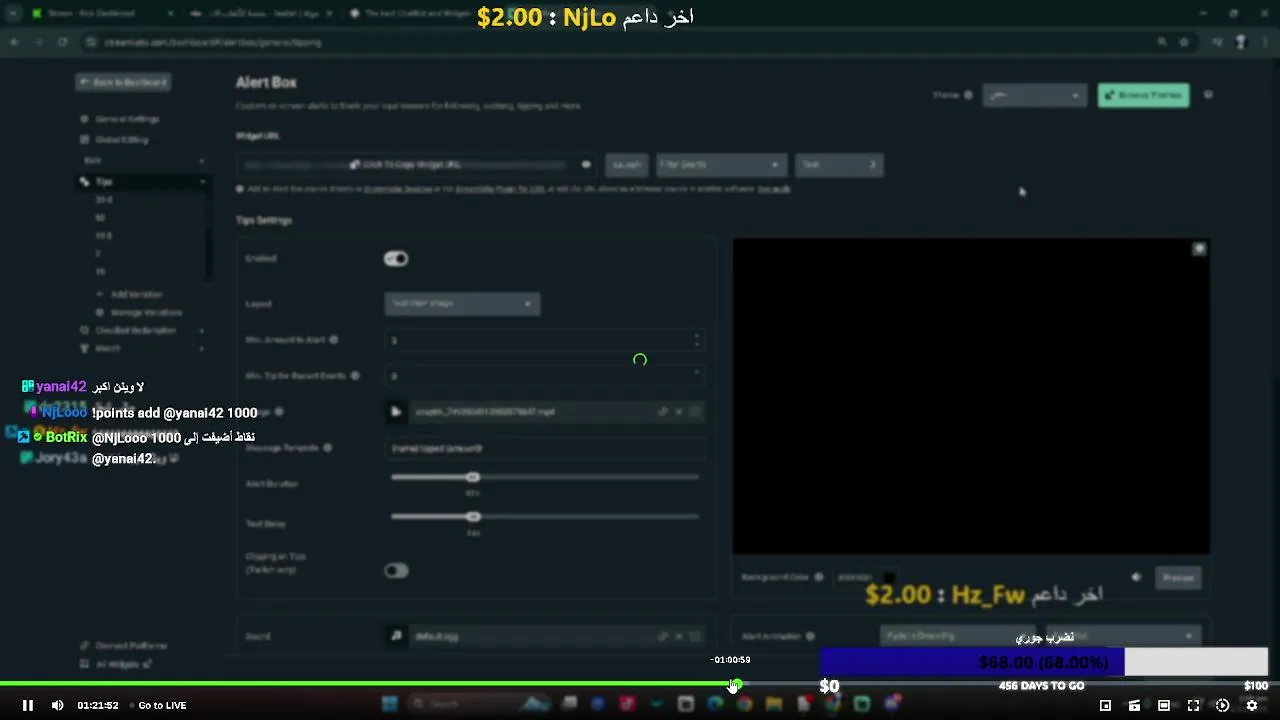The image size is (1280, 720).
Task: Reveal widget URL with eye icon
Action: point(586,165)
